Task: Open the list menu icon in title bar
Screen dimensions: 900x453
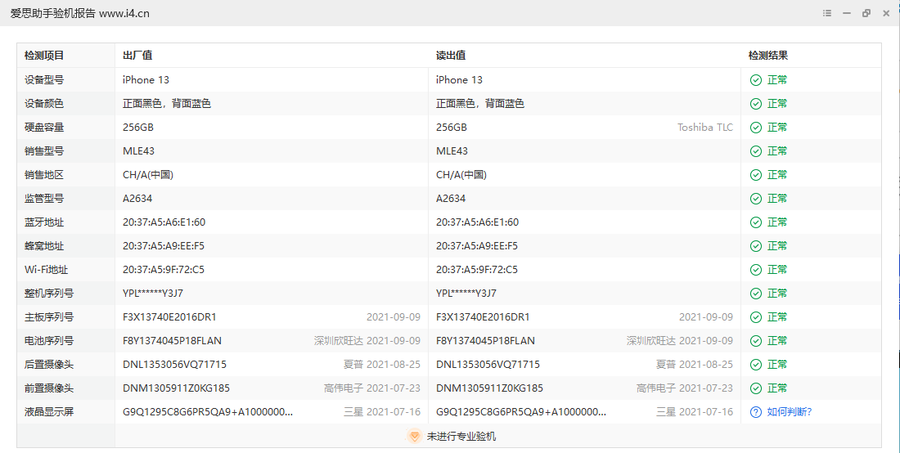Action: (x=827, y=13)
